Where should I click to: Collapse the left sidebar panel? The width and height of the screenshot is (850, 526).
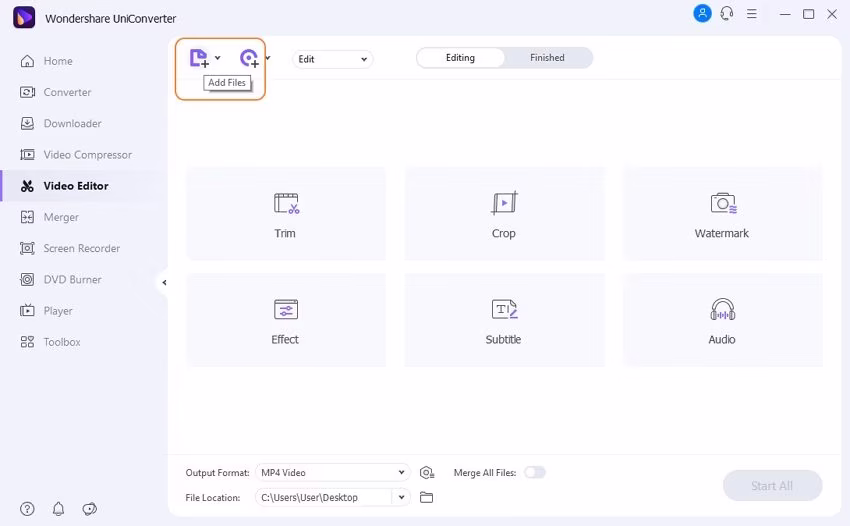pyautogui.click(x=164, y=282)
